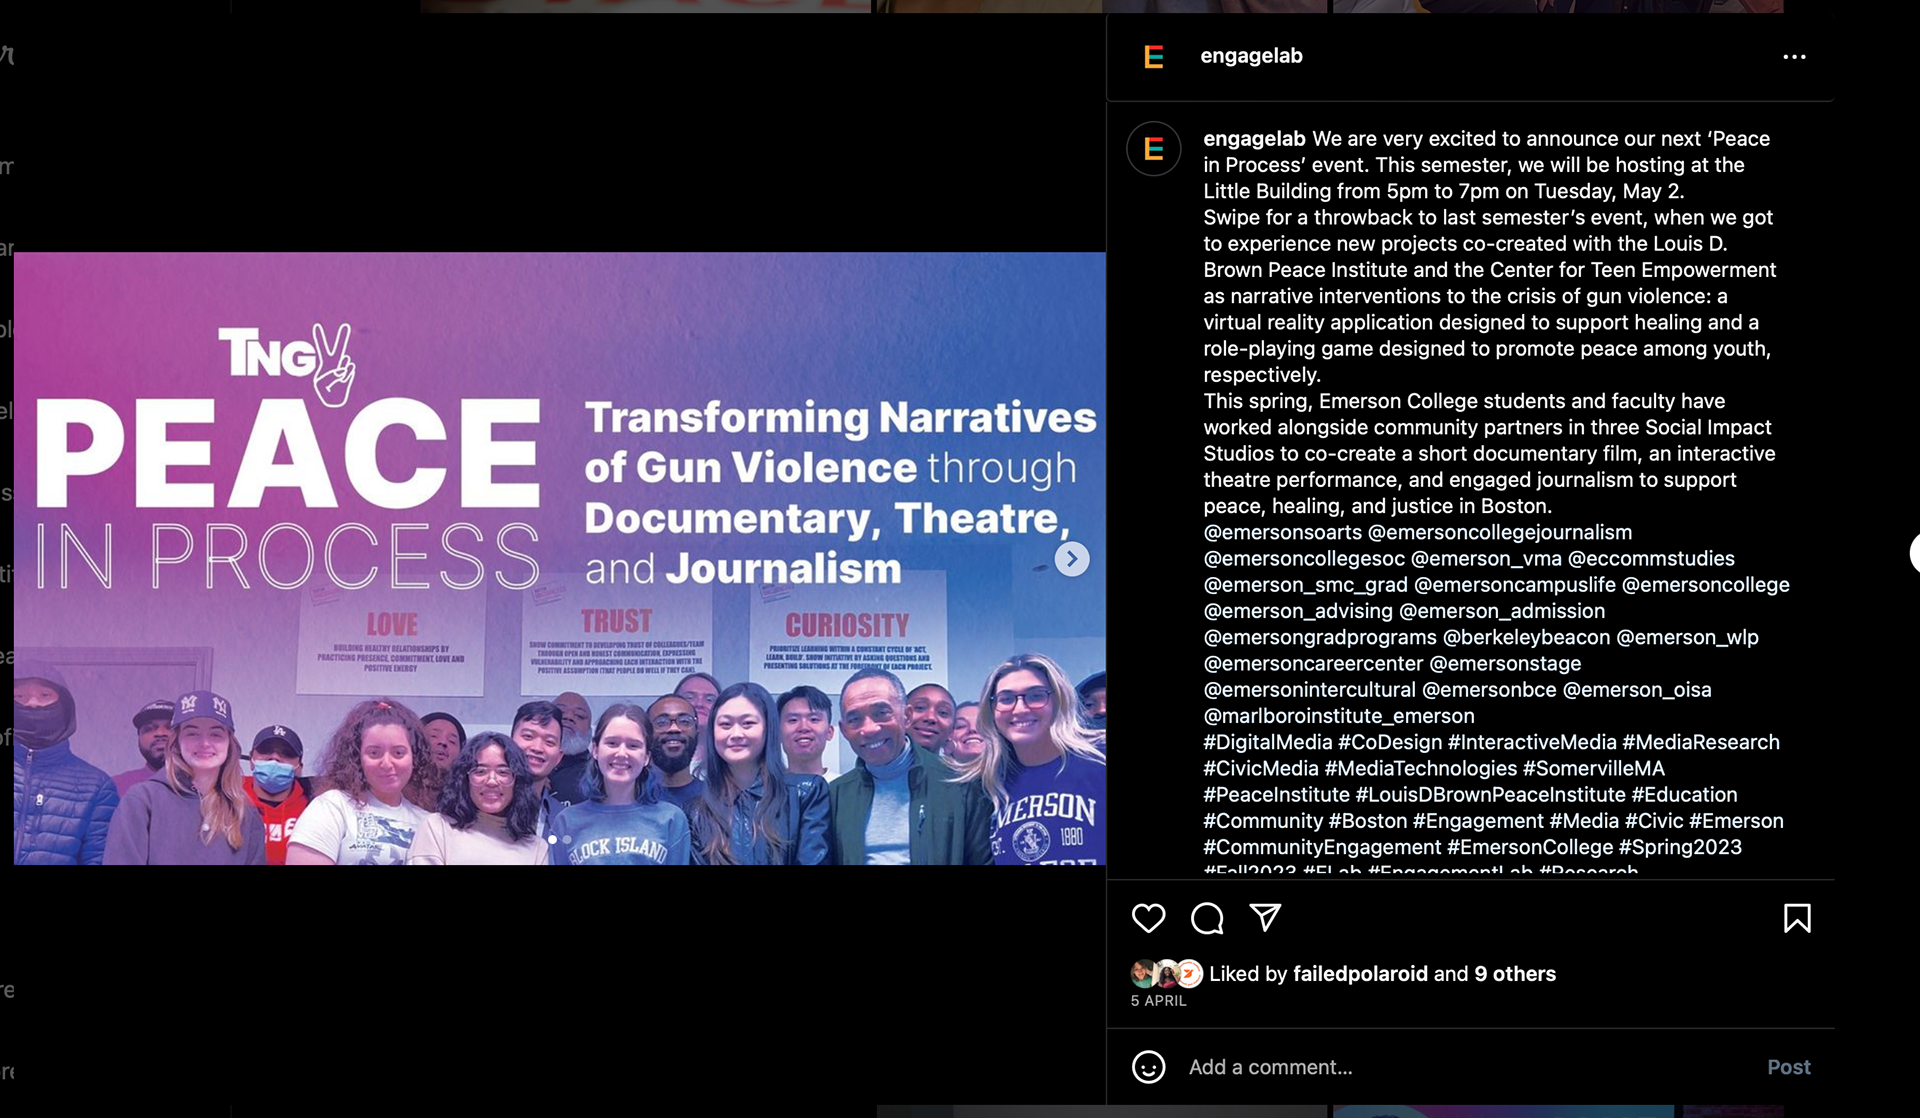
Task: Open the @emersonintercultural mention
Action: click(1309, 690)
